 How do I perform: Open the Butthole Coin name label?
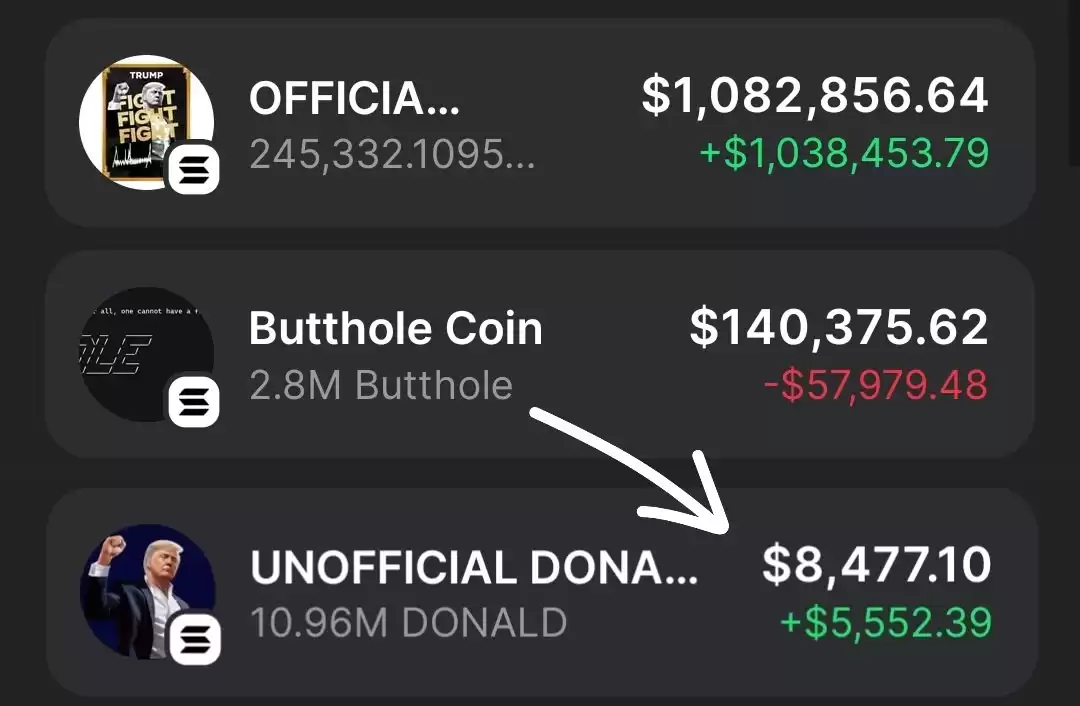(395, 329)
